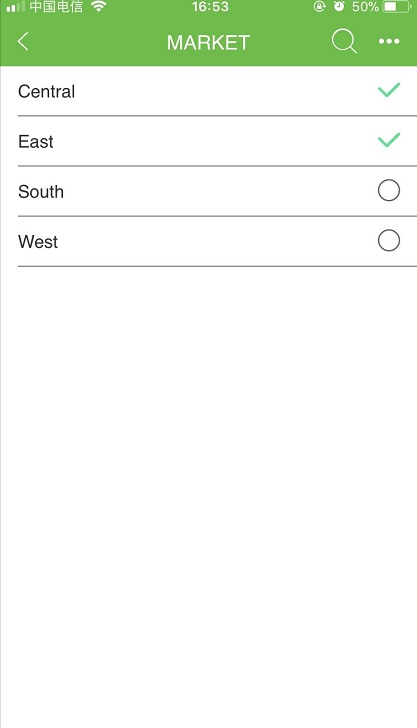Tap the rotation lock status icon
The image size is (417, 728).
319,6
